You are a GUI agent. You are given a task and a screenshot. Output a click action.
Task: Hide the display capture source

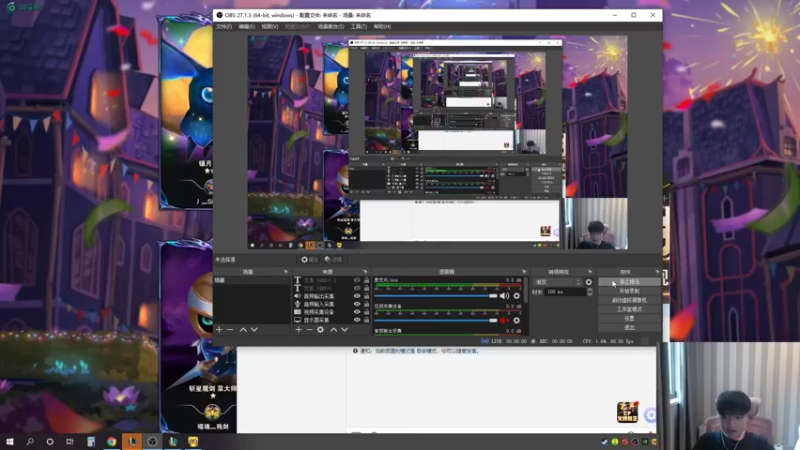(x=357, y=320)
